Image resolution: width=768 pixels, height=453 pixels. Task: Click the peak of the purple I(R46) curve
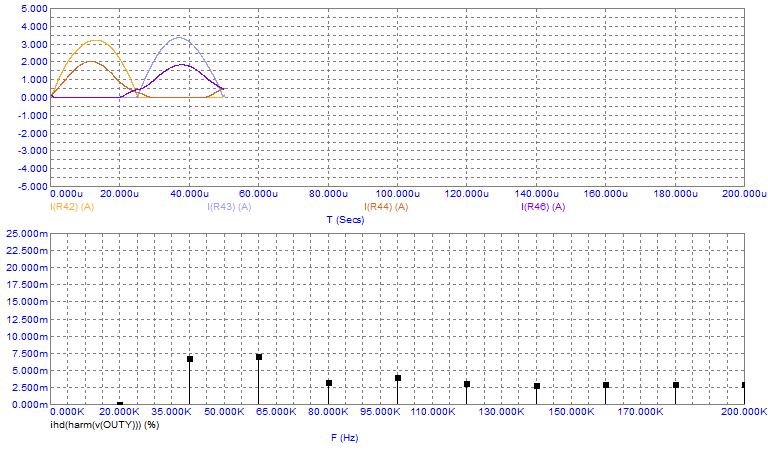click(182, 64)
